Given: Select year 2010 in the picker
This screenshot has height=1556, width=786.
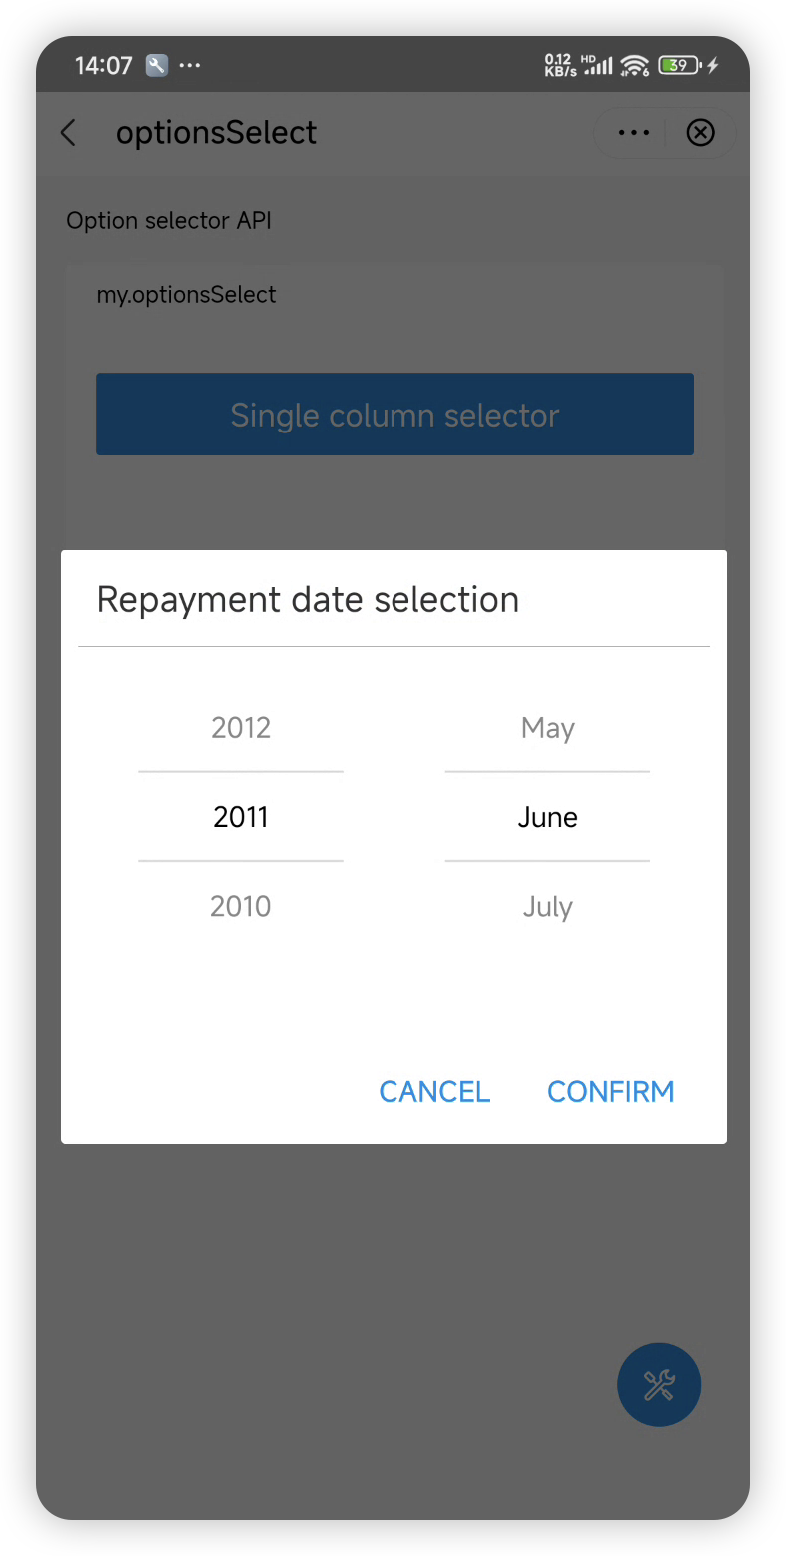Looking at the screenshot, I should [241, 907].
